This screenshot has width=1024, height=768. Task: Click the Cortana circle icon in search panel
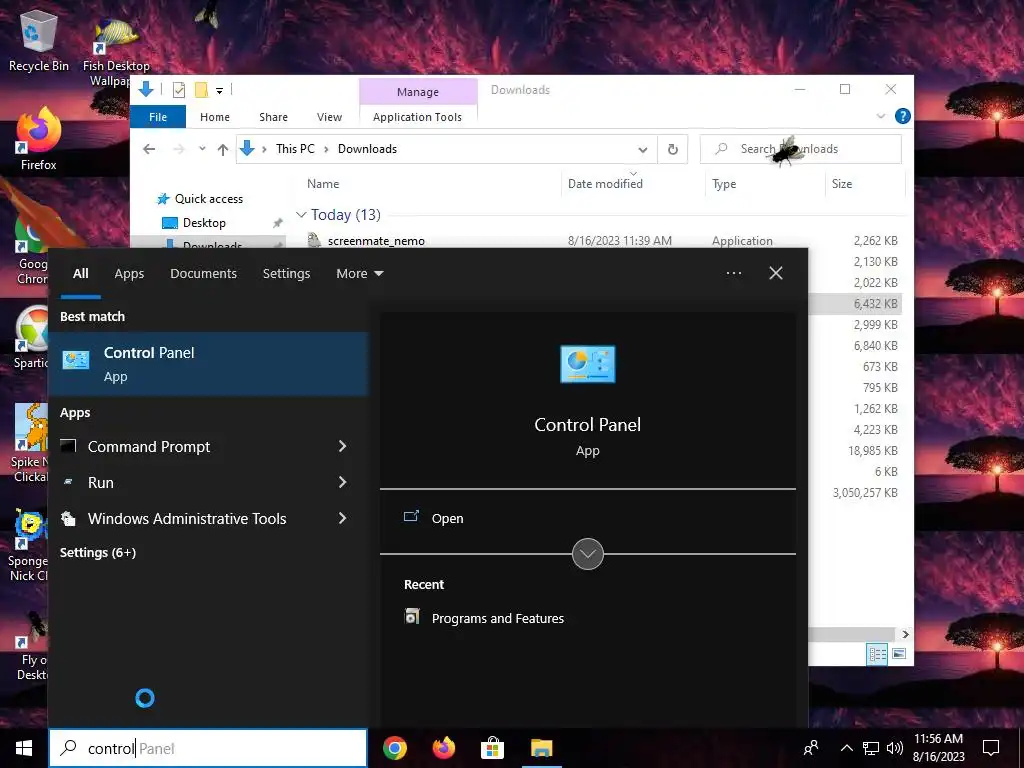(x=145, y=698)
